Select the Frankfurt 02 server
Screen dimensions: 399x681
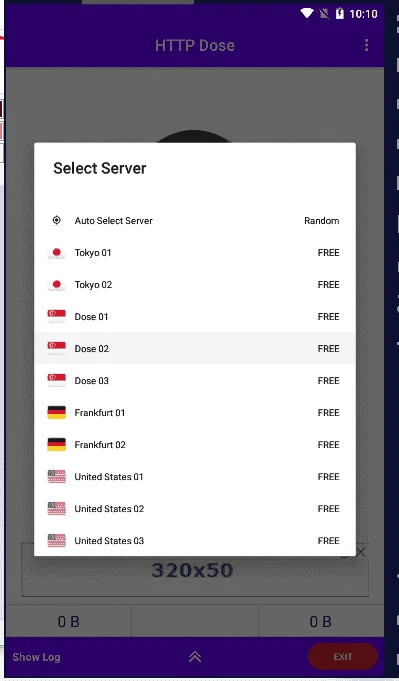pos(195,445)
